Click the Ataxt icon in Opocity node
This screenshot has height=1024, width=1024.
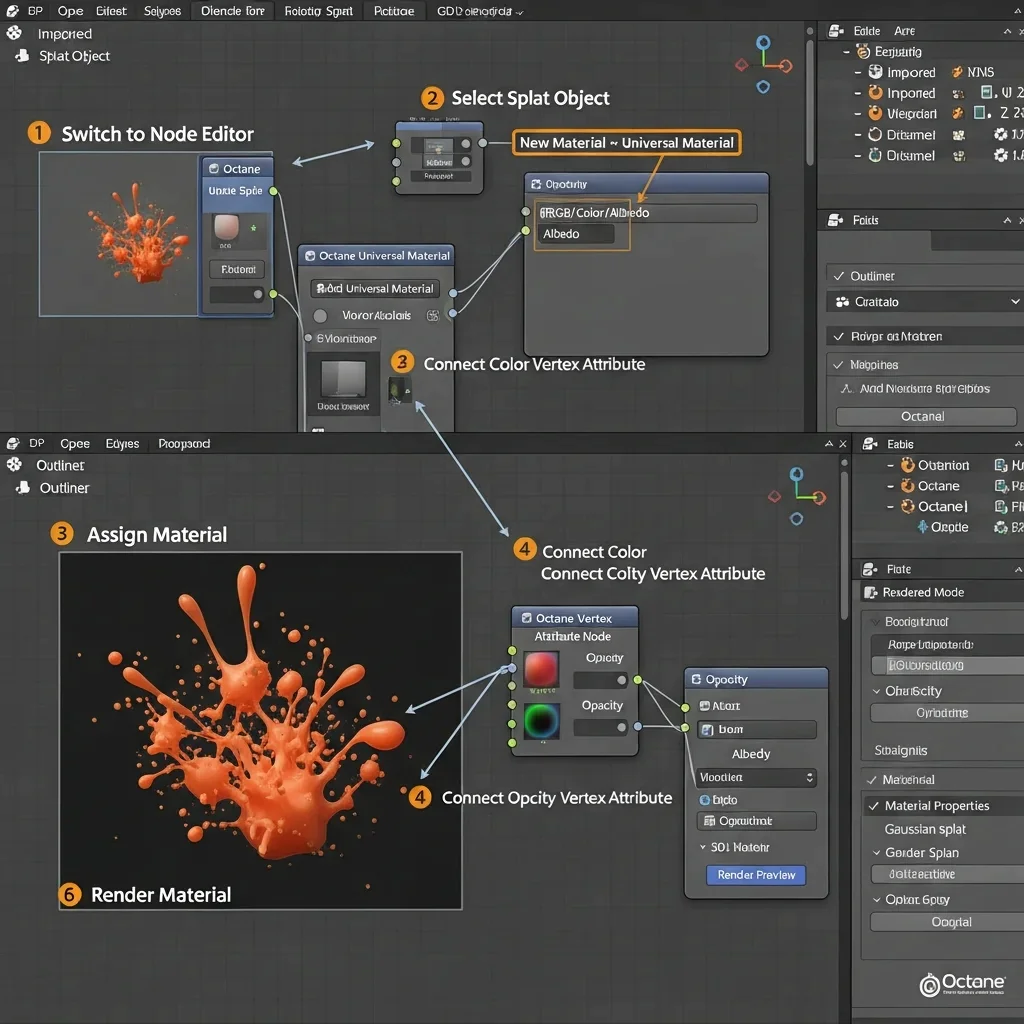click(705, 705)
